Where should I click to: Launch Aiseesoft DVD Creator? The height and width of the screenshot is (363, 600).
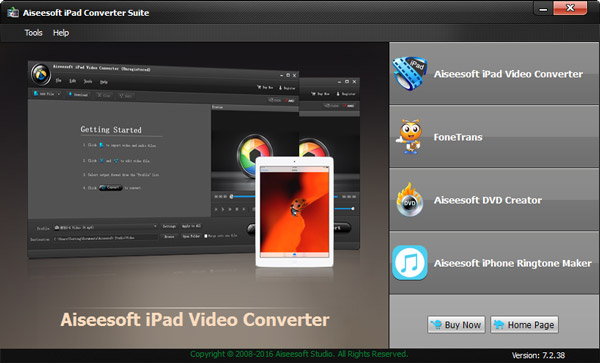coord(494,200)
